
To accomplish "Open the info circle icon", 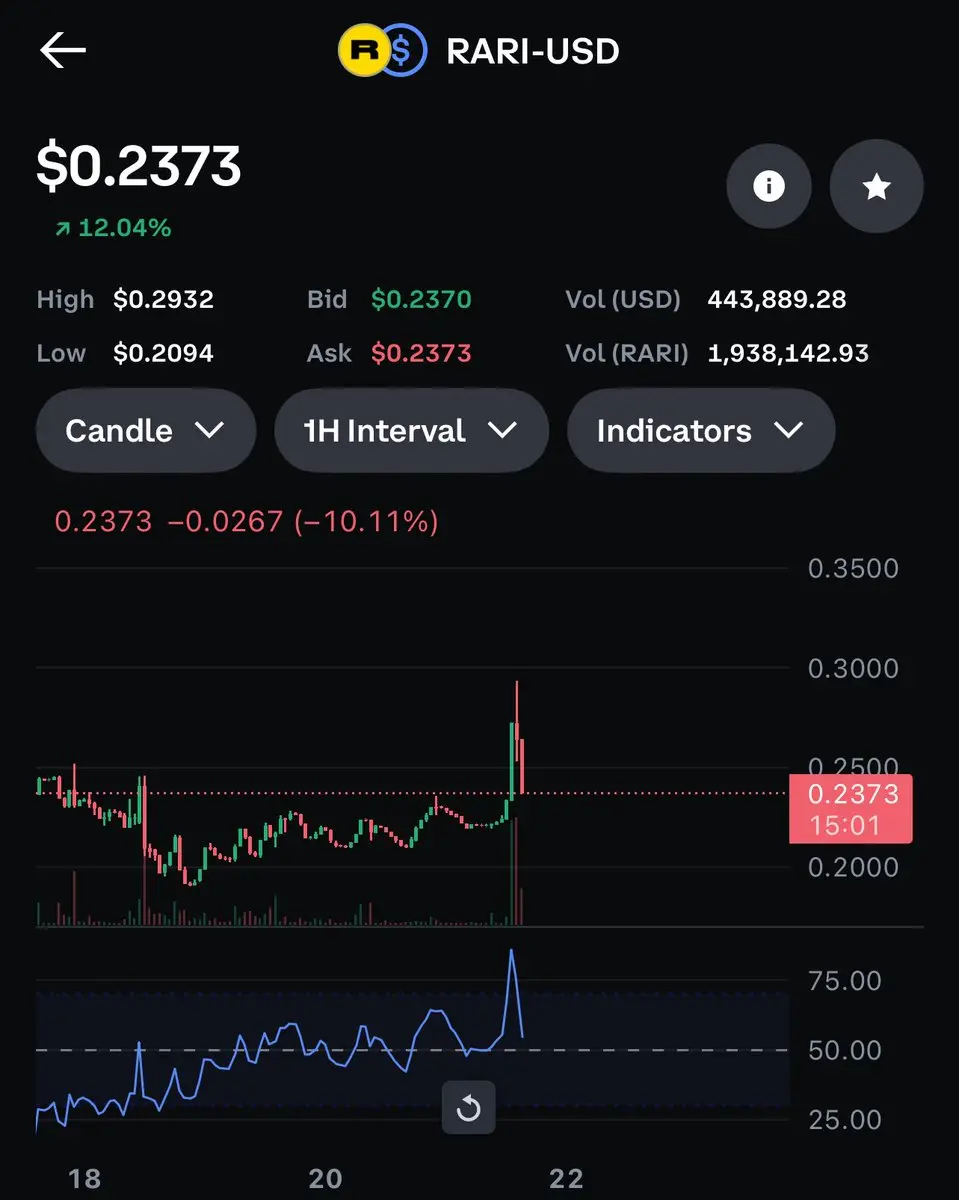I will (x=768, y=186).
